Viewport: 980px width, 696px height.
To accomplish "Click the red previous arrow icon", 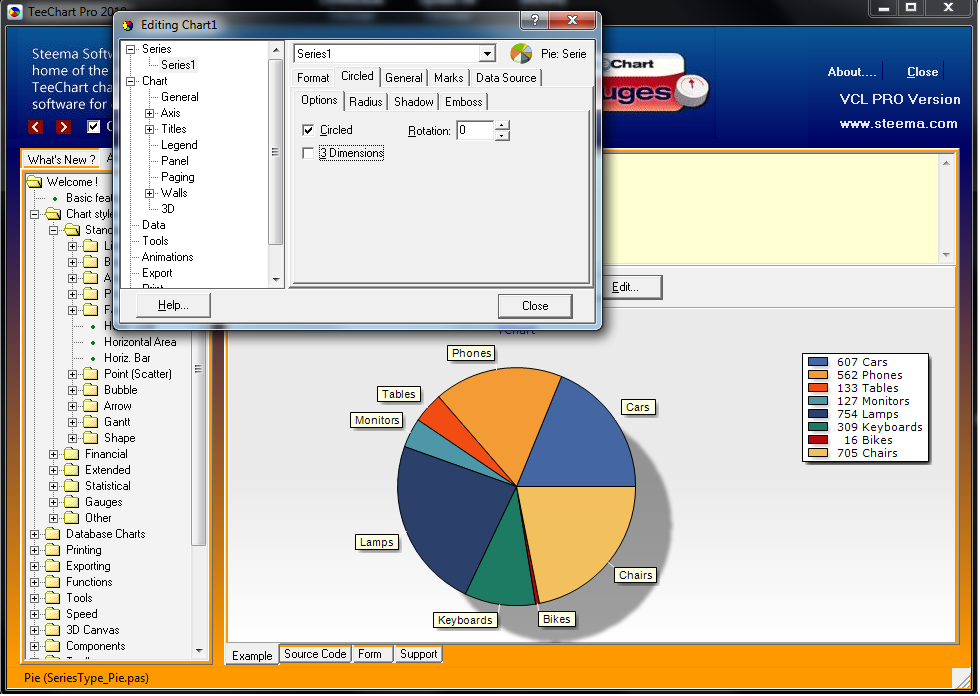I will point(36,127).
